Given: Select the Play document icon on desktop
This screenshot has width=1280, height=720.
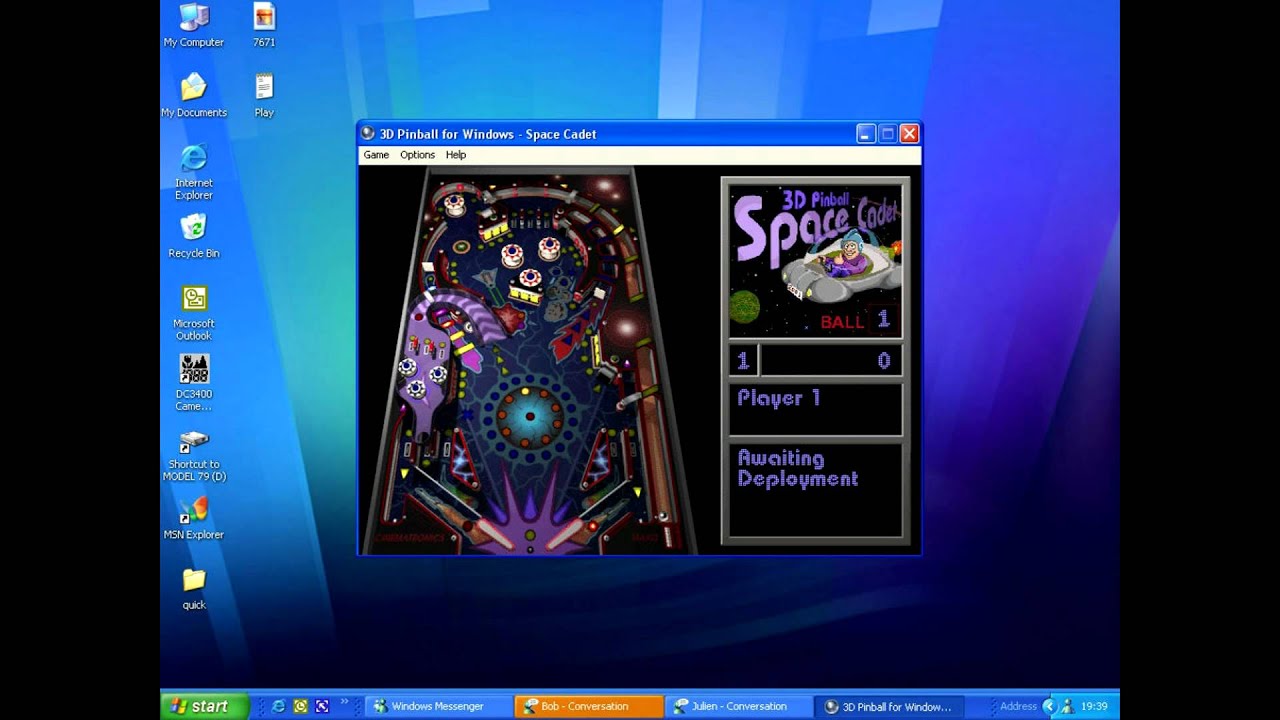Looking at the screenshot, I should 264,96.
